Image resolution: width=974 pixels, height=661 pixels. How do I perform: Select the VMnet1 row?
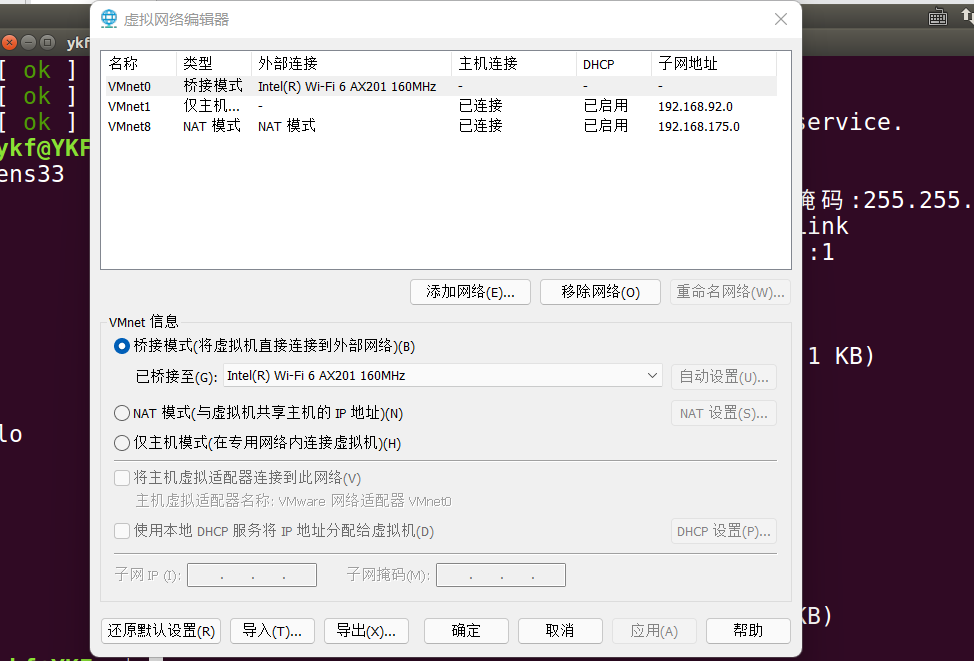click(441, 106)
